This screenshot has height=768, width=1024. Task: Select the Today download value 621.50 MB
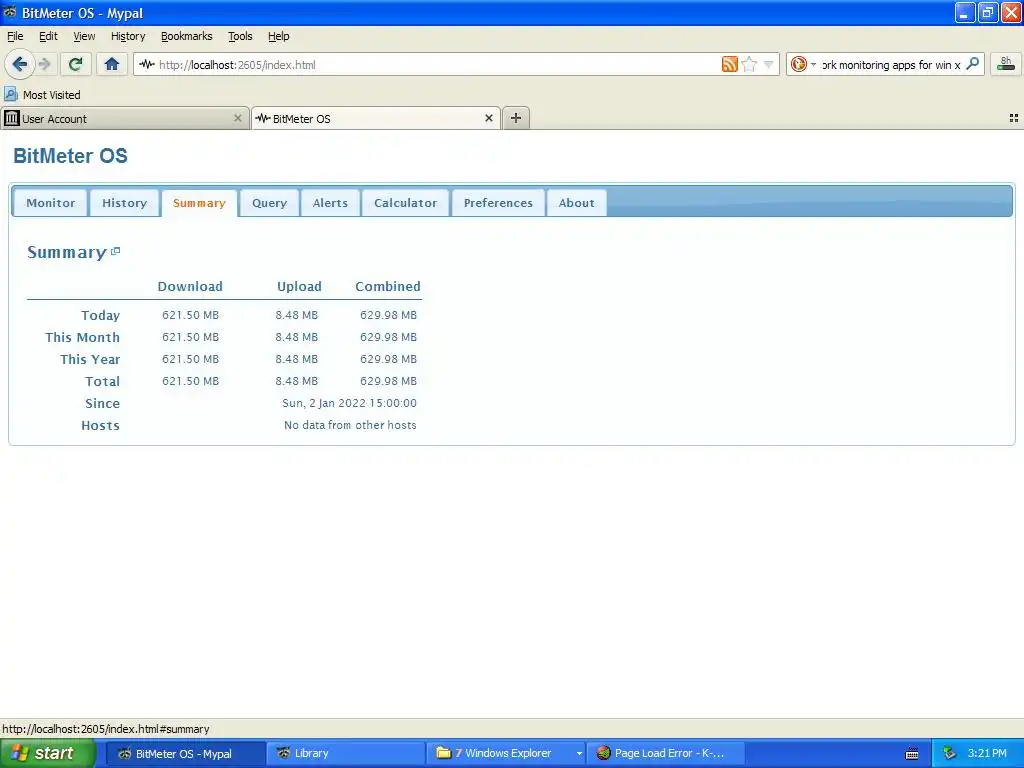(x=190, y=315)
